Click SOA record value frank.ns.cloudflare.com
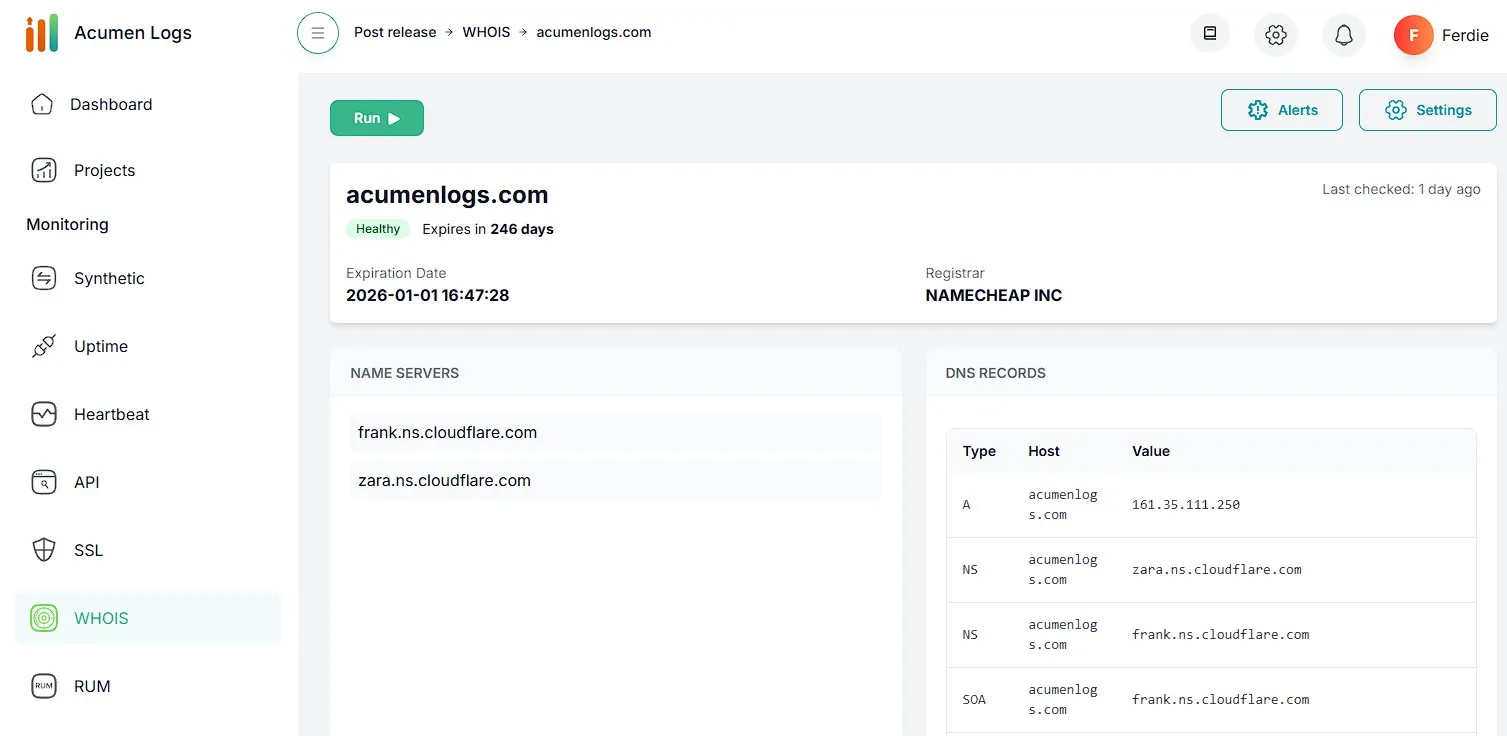Viewport: 1507px width, 736px height. coord(1221,700)
